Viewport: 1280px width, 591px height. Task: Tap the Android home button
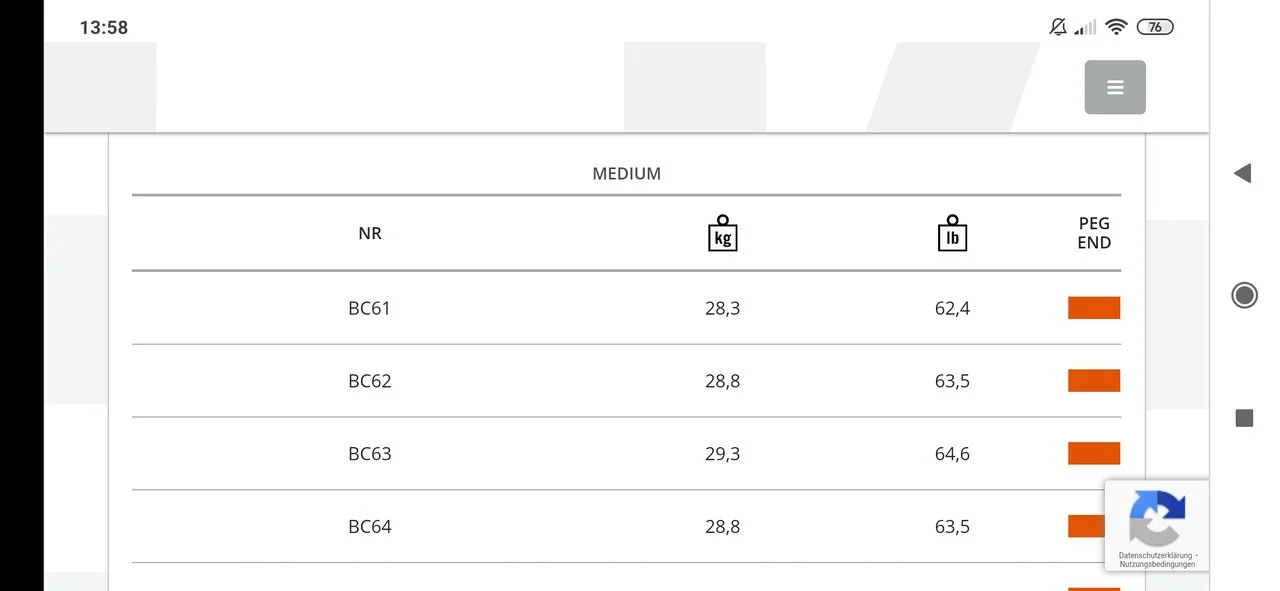[x=1244, y=295]
